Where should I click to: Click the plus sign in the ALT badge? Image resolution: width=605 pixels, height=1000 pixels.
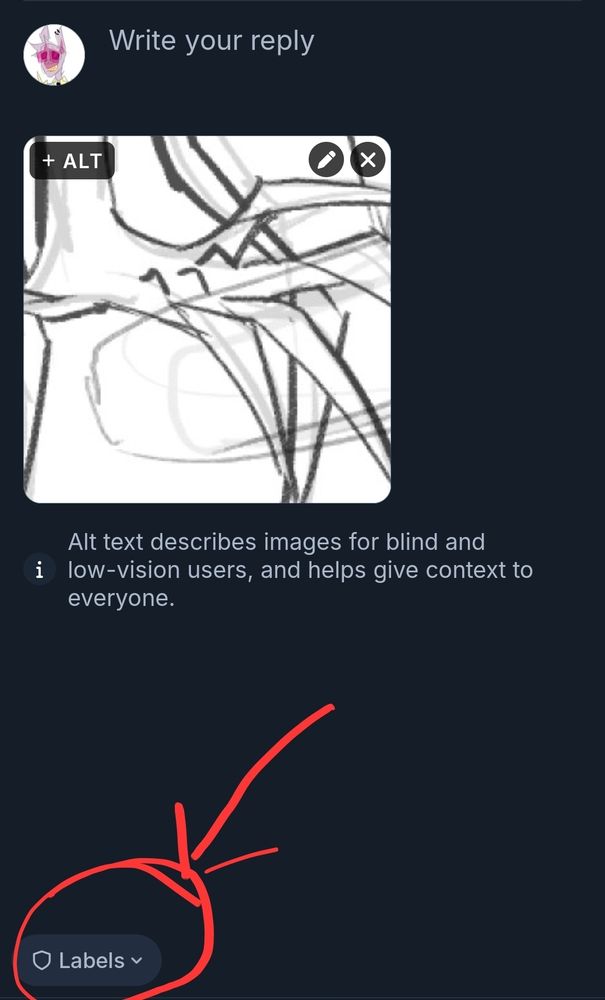[48, 161]
